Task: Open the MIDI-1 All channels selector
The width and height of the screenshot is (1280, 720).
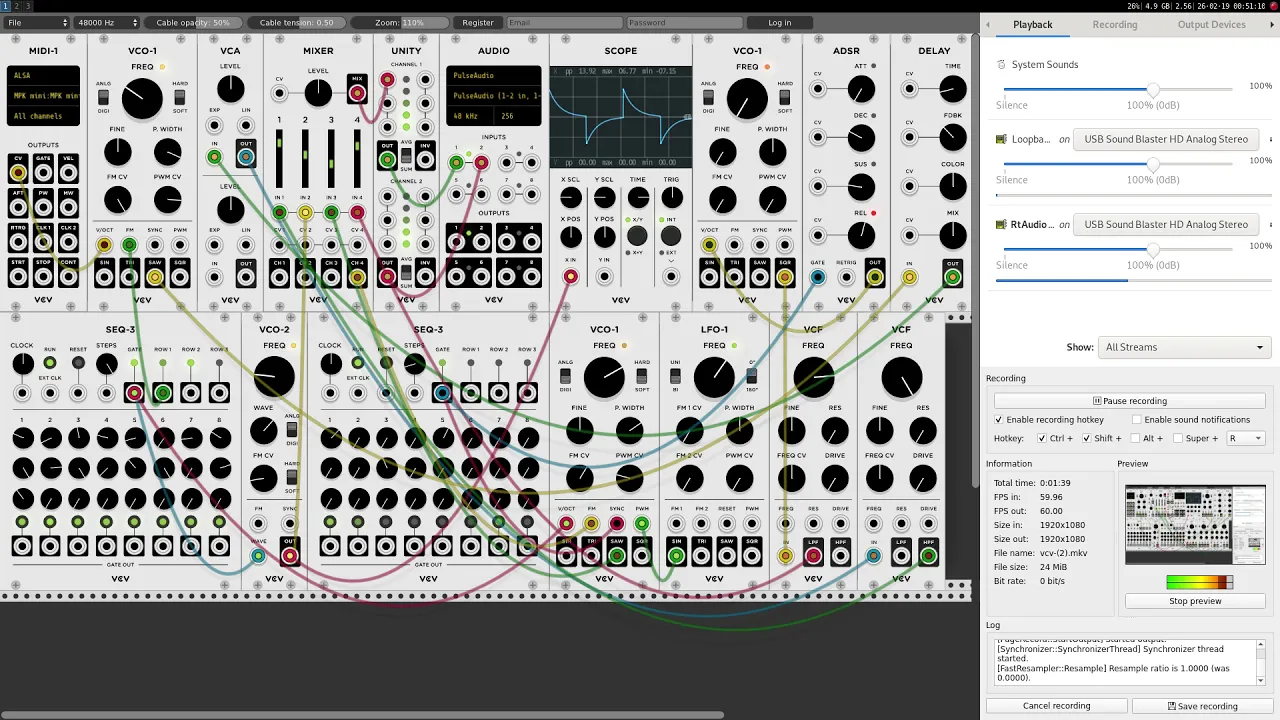Action: [43, 116]
